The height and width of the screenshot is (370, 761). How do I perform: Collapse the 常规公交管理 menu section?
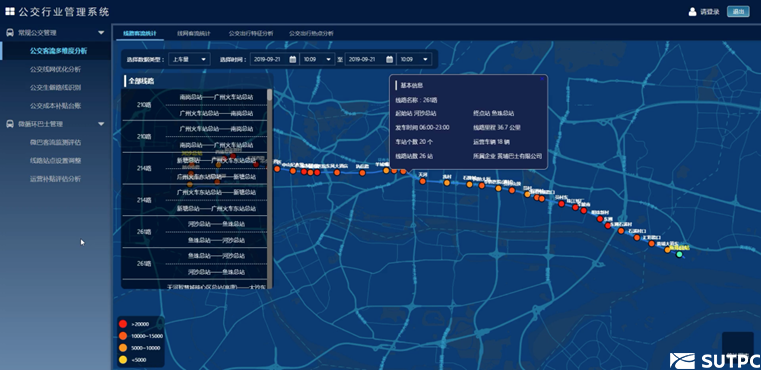point(101,33)
